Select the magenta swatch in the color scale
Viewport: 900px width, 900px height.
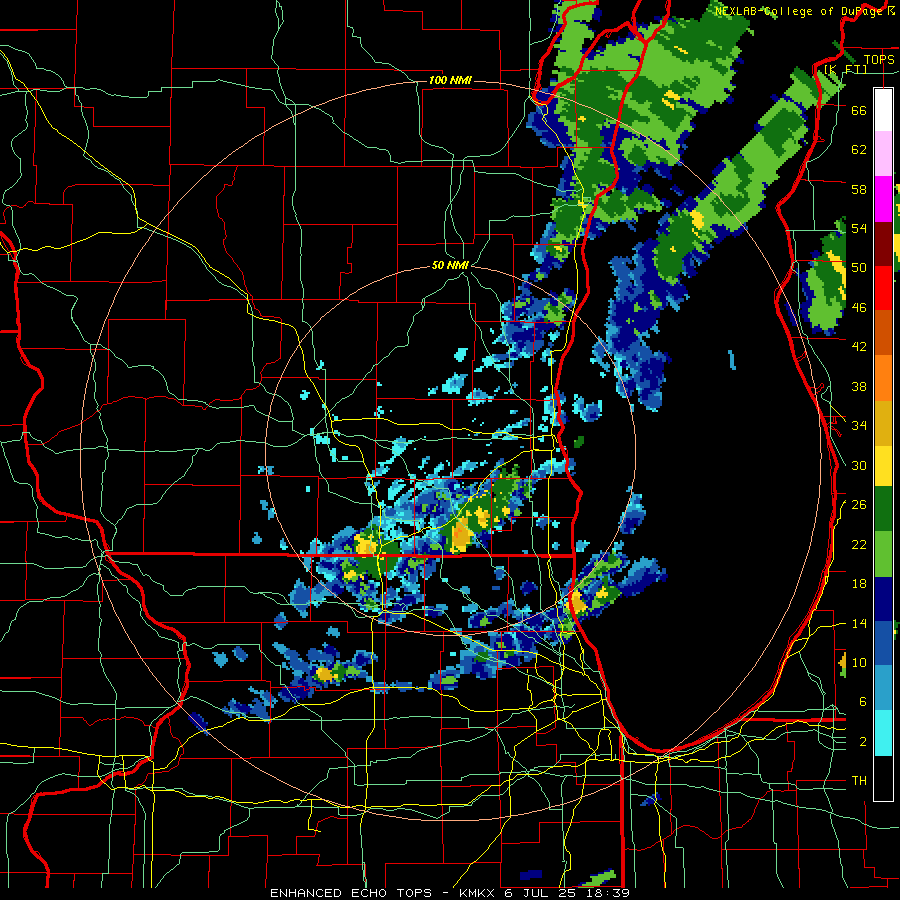(x=883, y=199)
